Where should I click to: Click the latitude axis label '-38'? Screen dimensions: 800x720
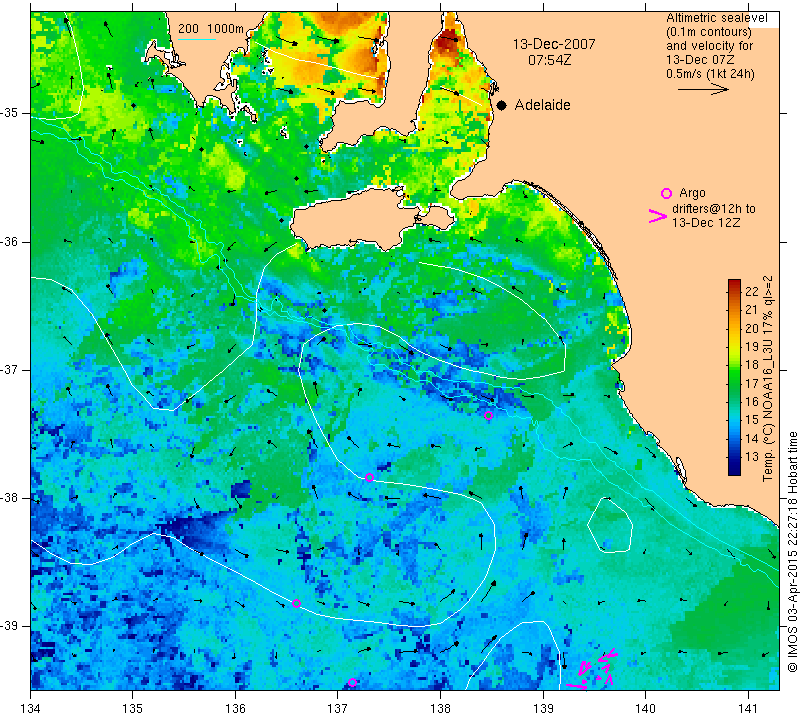coord(11,498)
